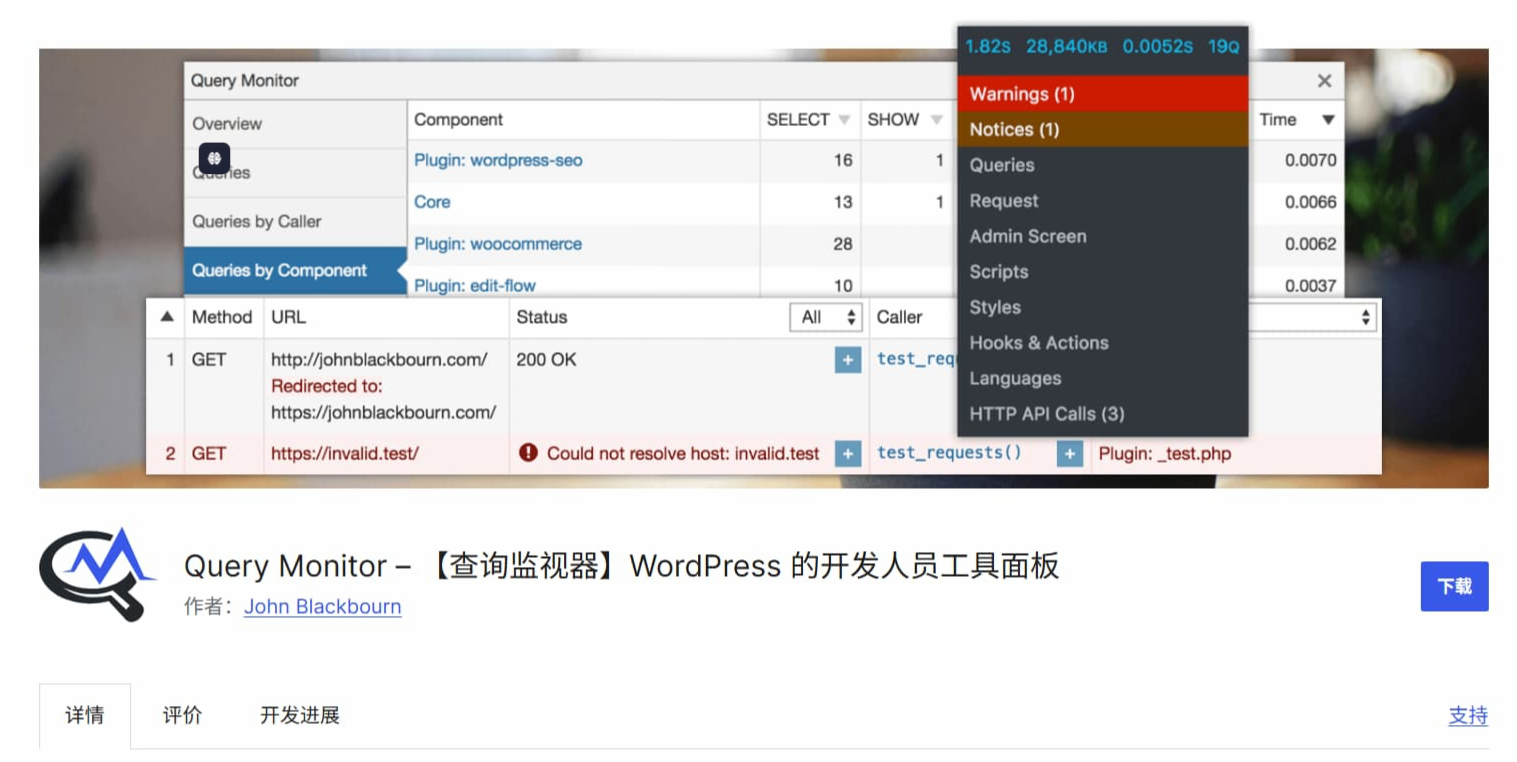Click the sort triangle in the first column header

(x=166, y=317)
